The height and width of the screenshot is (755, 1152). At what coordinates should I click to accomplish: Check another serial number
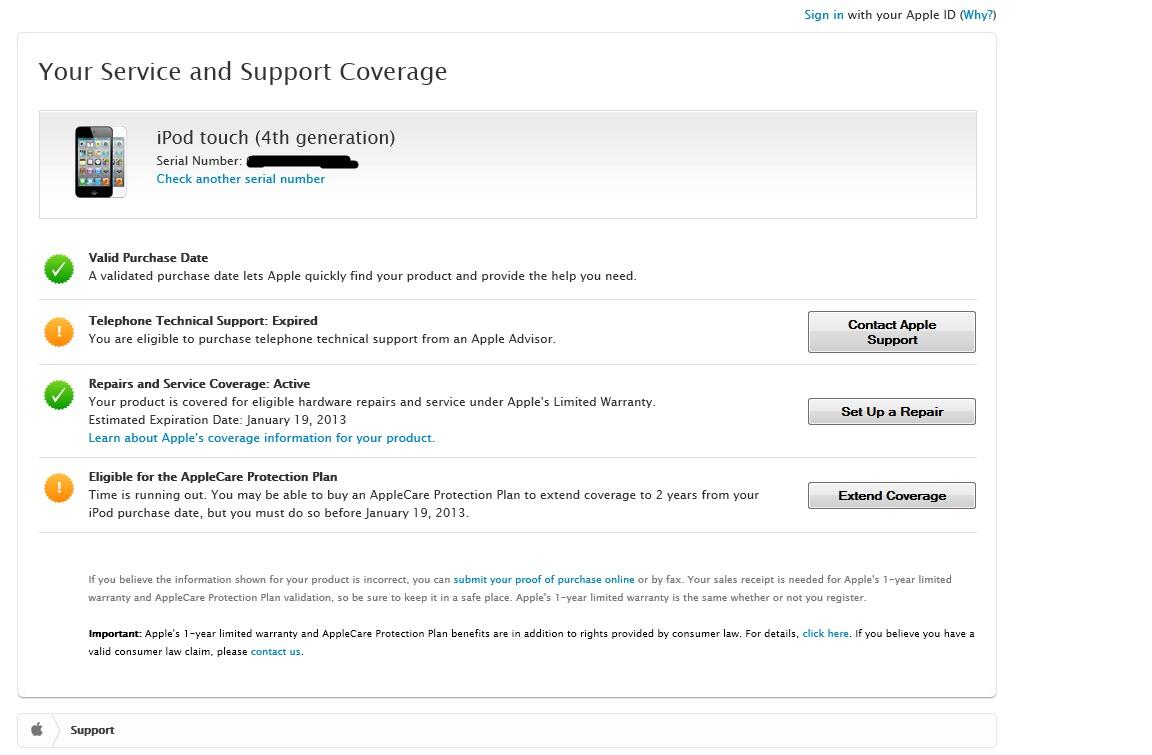coord(240,178)
